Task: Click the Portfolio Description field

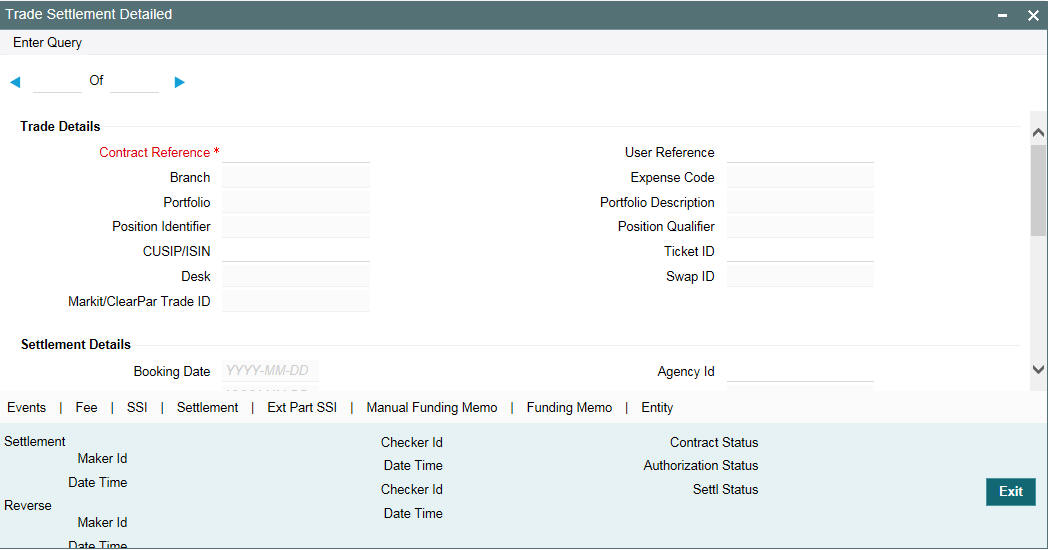Action: pos(800,202)
